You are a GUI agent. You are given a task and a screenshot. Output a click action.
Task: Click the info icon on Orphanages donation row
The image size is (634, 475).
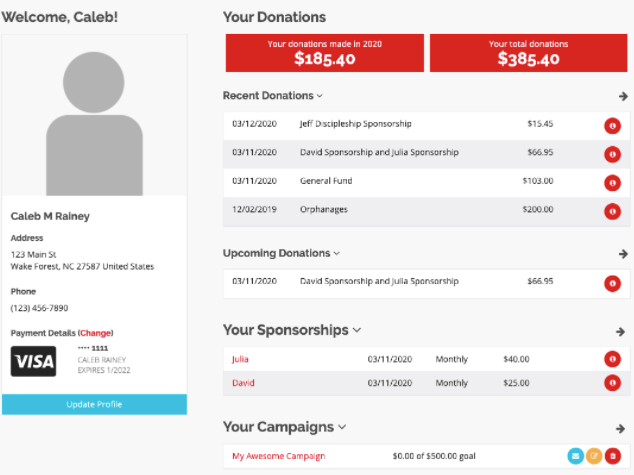(x=612, y=211)
